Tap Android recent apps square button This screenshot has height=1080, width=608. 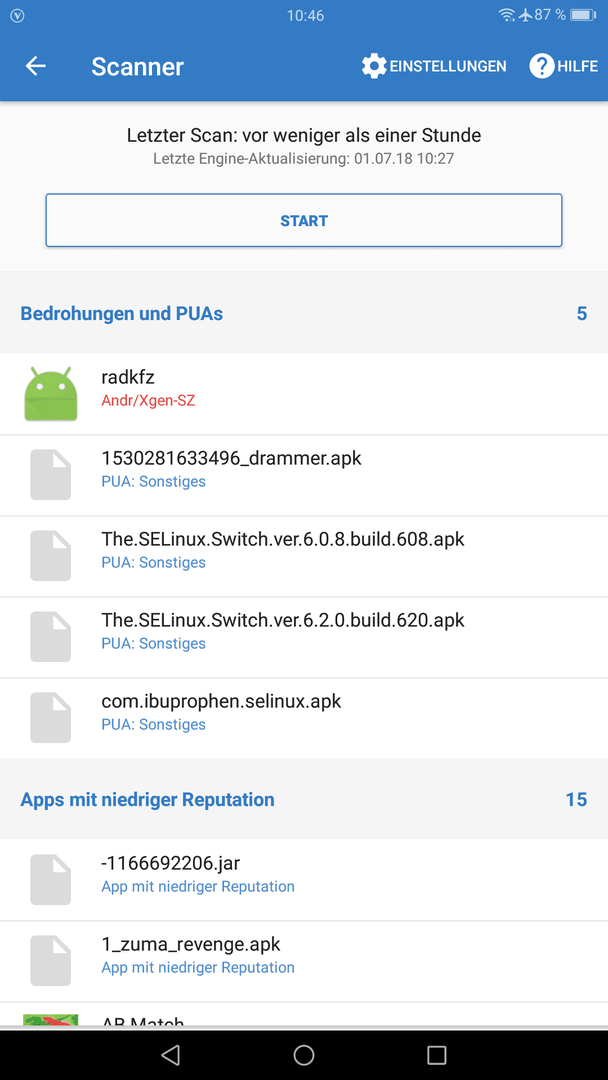(437, 1055)
